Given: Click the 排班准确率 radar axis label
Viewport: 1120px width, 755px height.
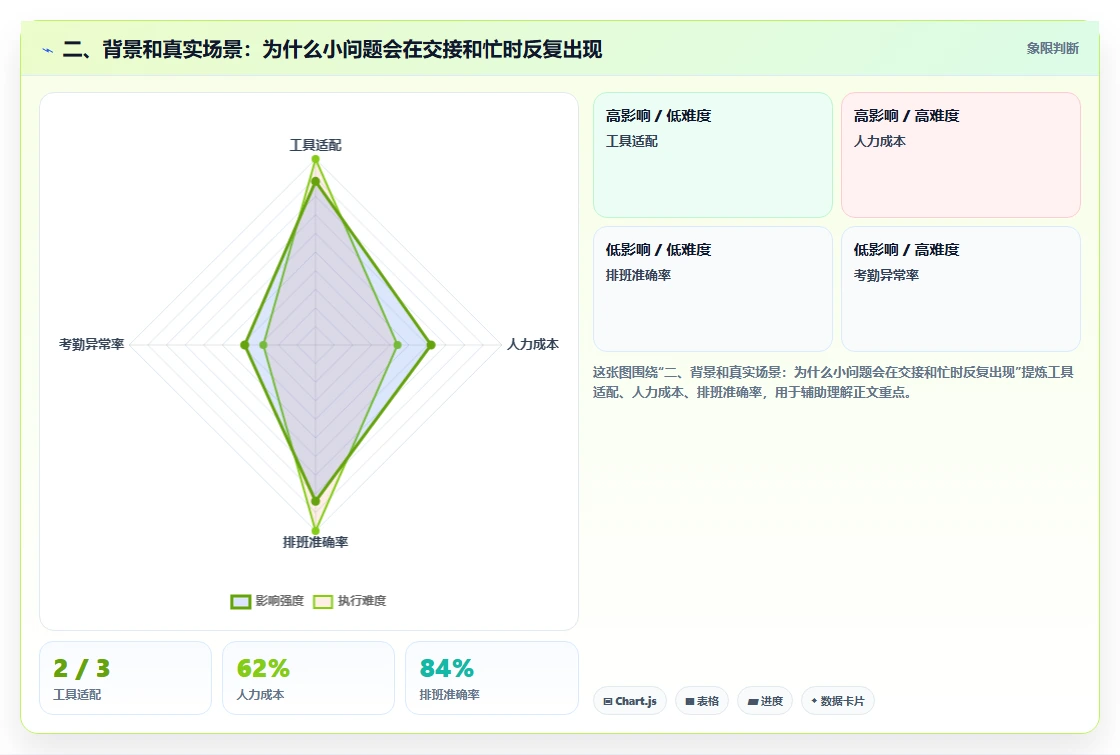Looking at the screenshot, I should [315, 542].
